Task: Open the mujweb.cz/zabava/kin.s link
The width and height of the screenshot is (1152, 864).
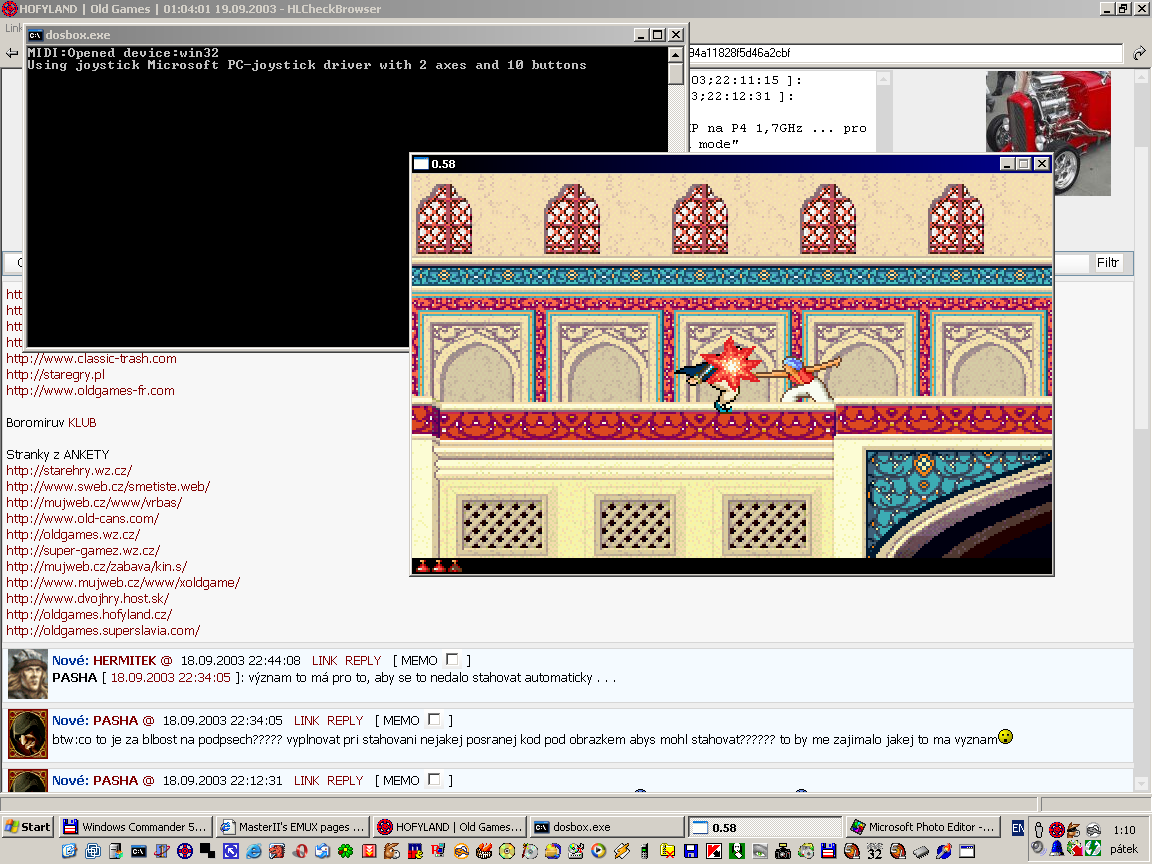Action: click(x=96, y=567)
